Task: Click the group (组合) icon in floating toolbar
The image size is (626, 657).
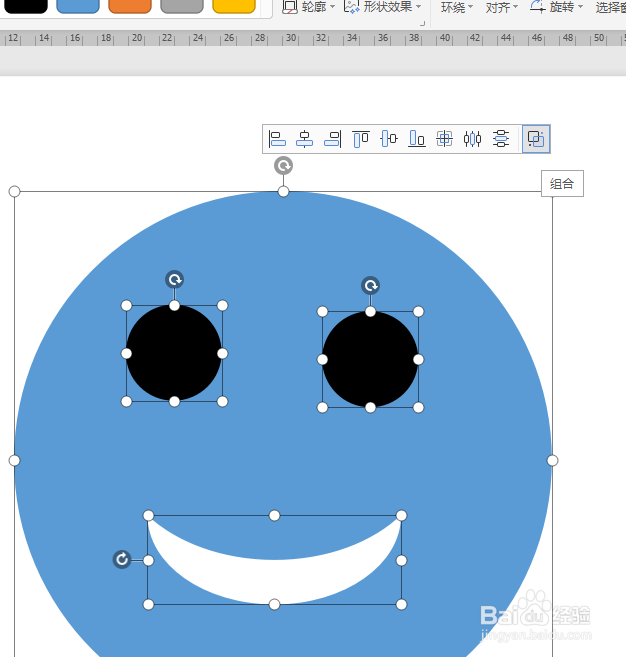Action: point(536,139)
